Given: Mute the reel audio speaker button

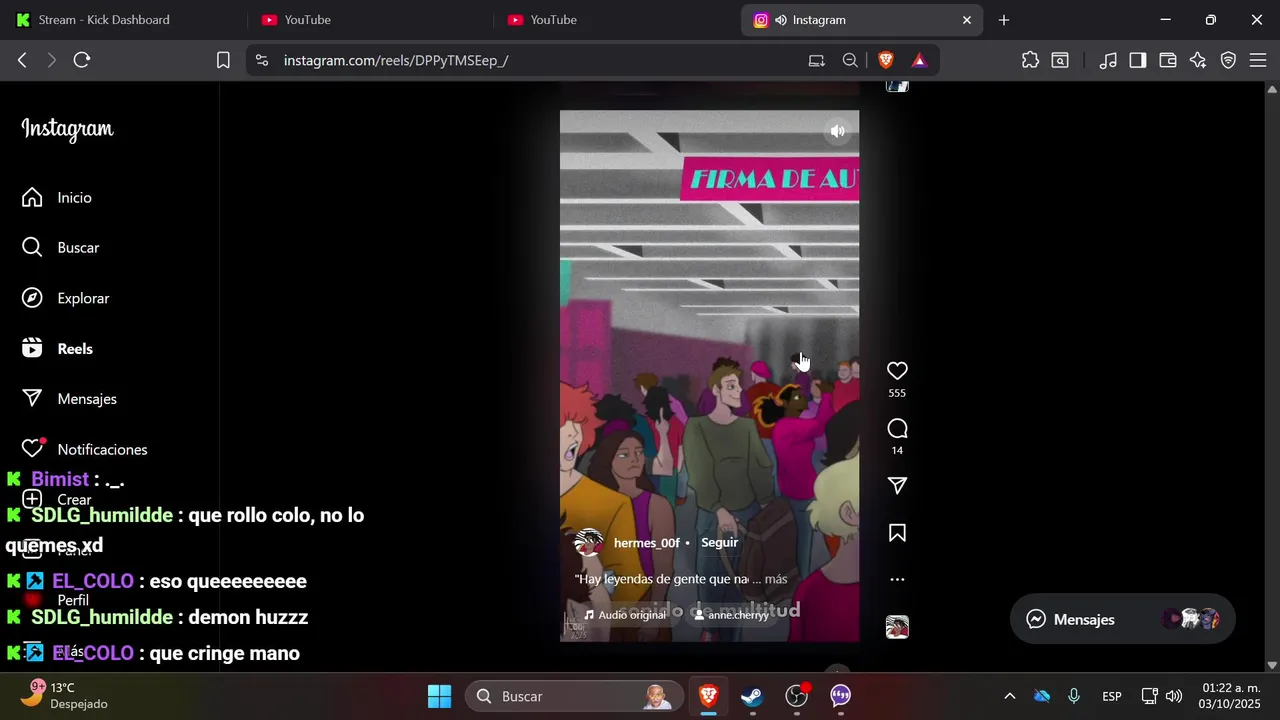Looking at the screenshot, I should 837,131.
